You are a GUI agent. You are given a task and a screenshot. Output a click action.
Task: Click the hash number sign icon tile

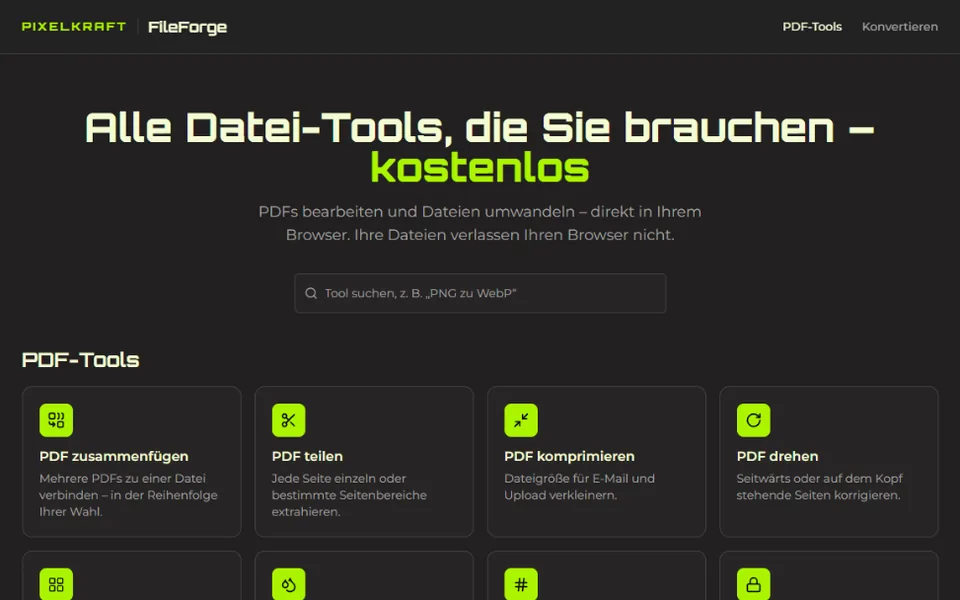(521, 584)
